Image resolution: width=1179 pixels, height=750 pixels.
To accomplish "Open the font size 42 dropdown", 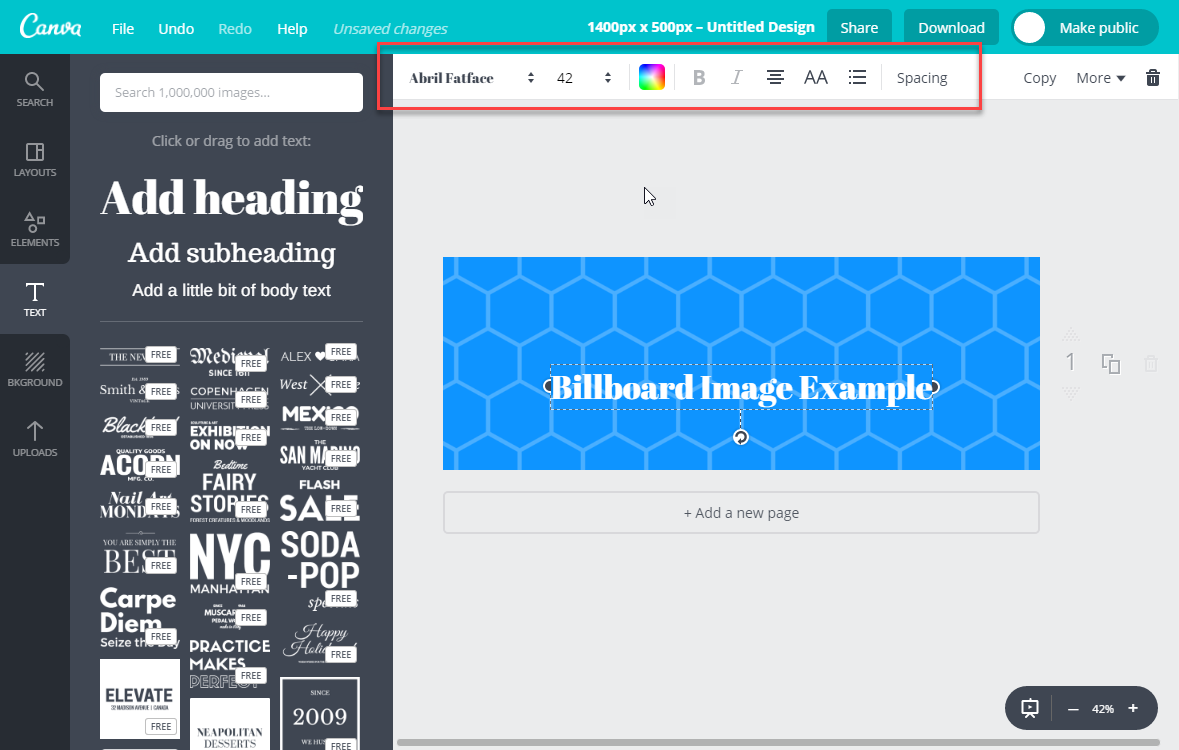I will click(x=584, y=78).
